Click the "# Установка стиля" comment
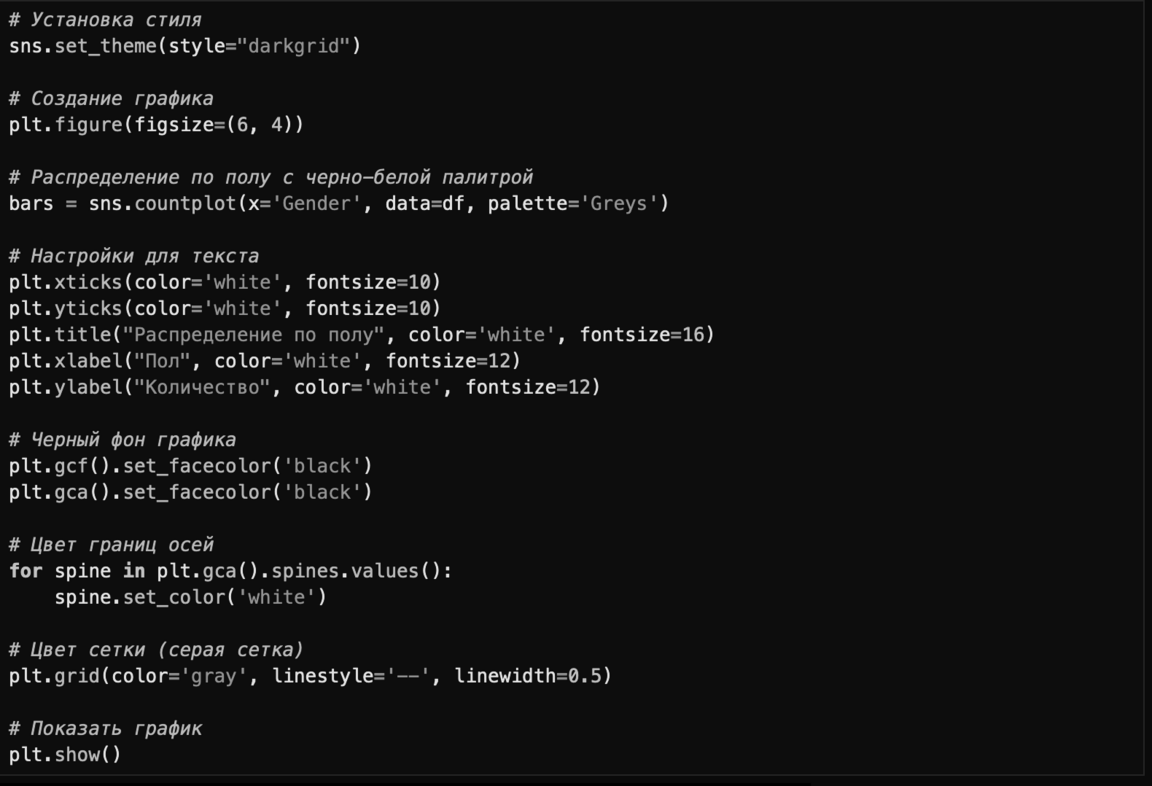Image resolution: width=1152 pixels, height=786 pixels. tap(105, 19)
